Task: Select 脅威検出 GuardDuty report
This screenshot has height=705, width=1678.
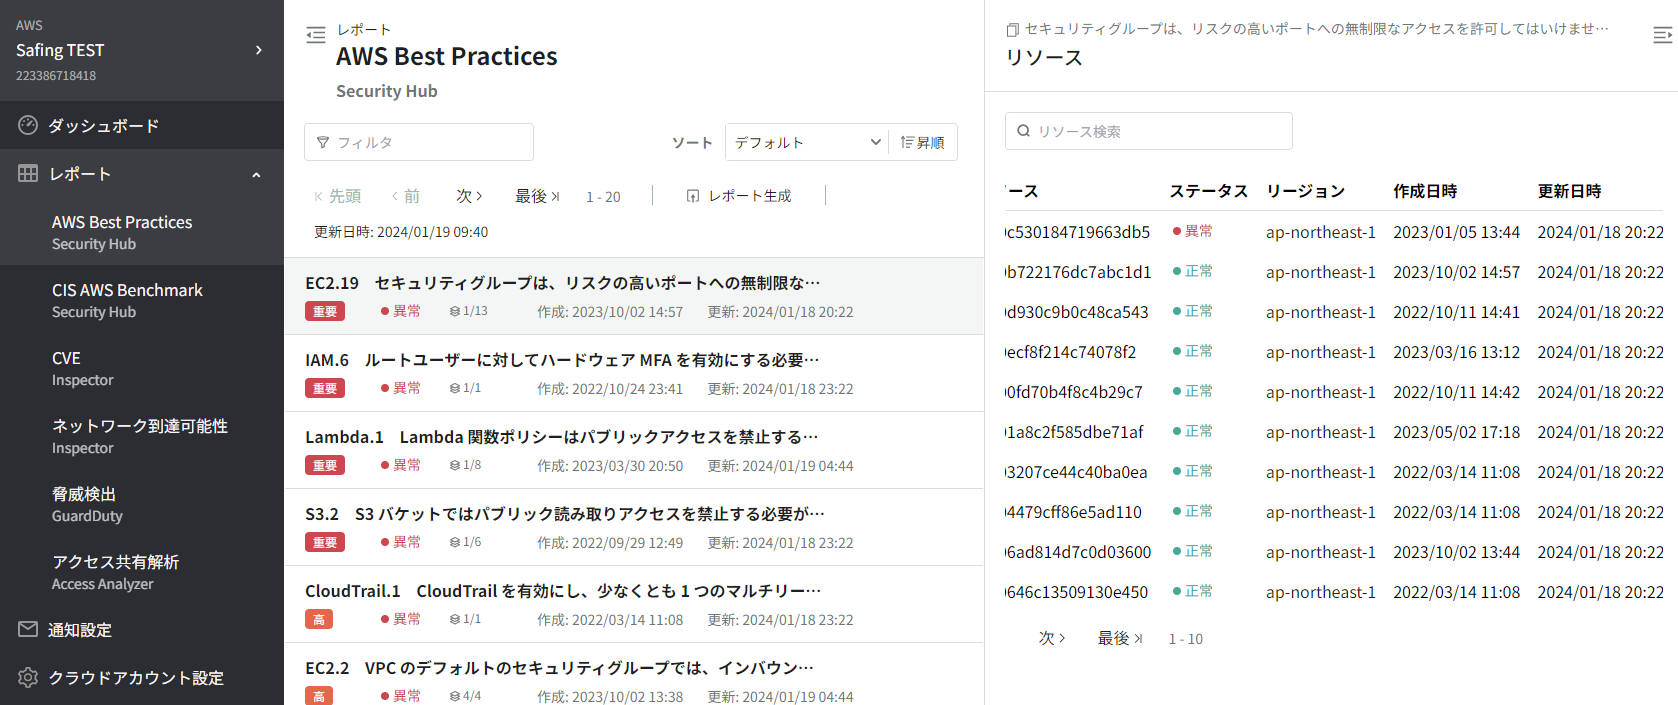Action: [x=142, y=504]
